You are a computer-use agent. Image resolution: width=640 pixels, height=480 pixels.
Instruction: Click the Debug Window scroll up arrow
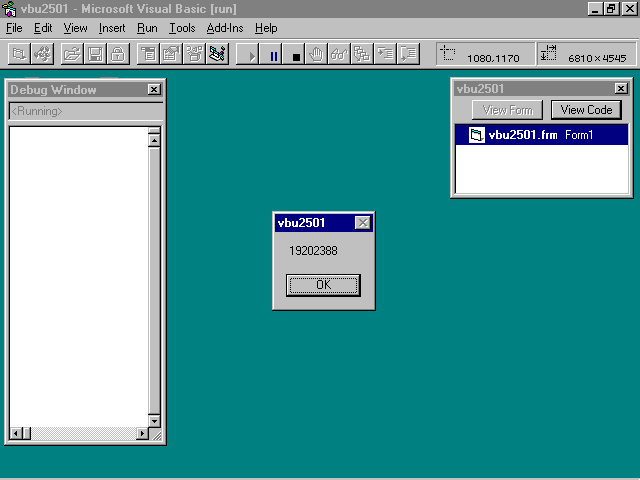154,140
